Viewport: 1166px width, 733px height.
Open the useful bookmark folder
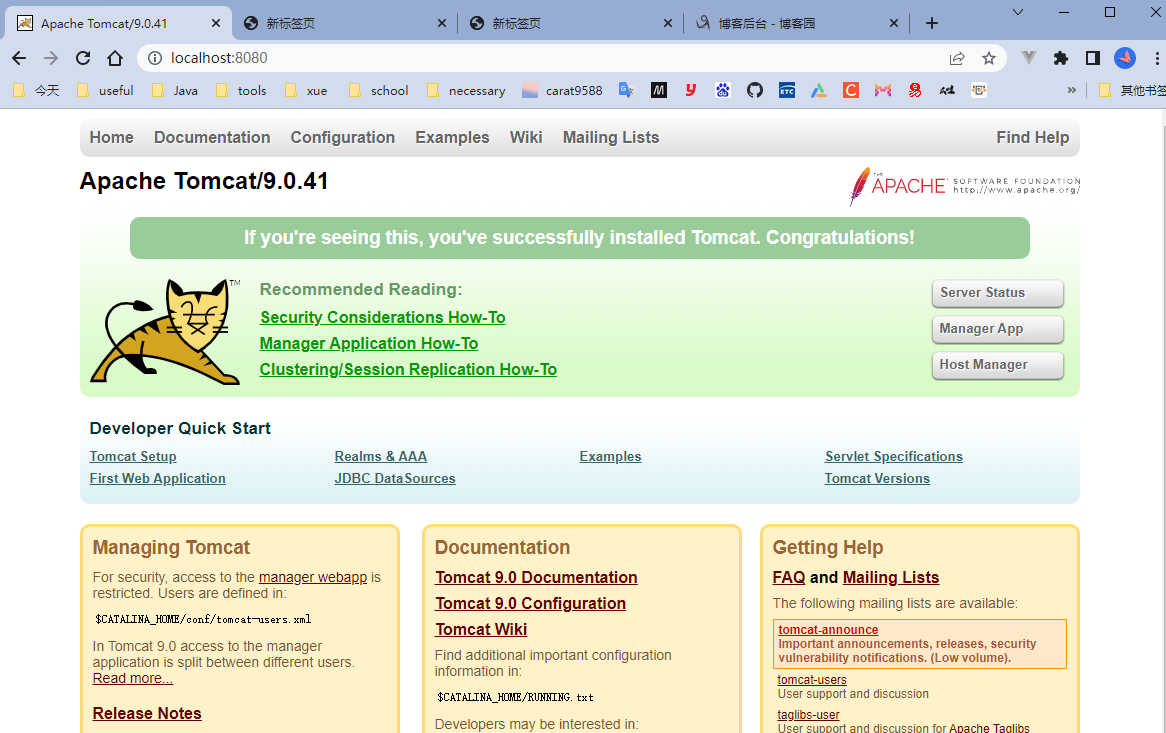106,91
